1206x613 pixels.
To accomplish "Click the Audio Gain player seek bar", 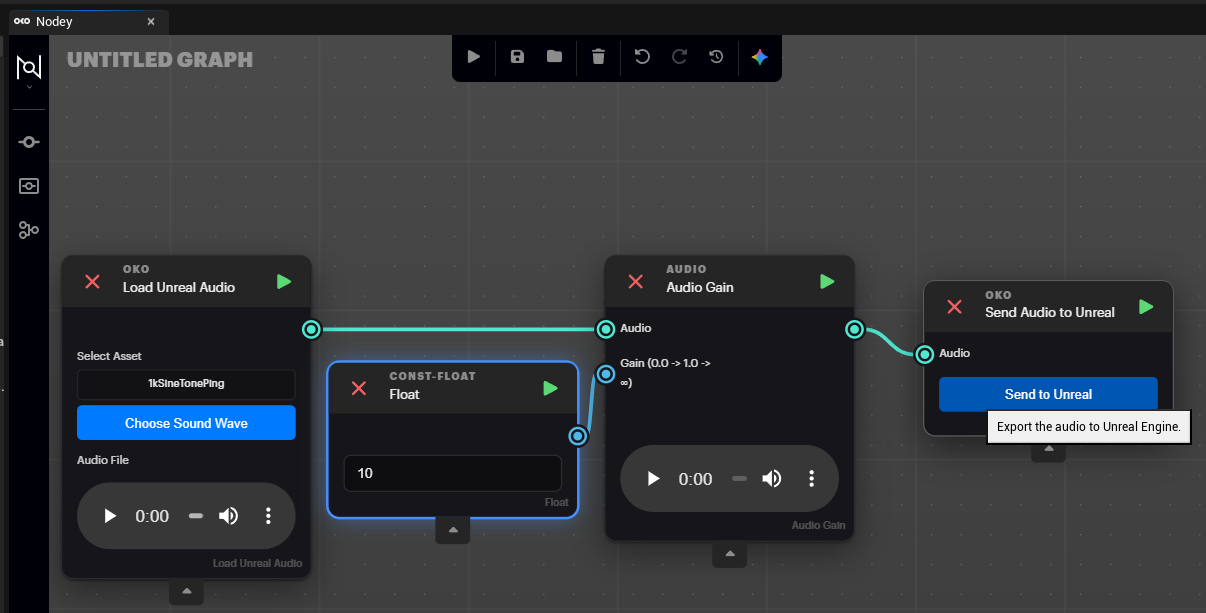I will pos(739,479).
